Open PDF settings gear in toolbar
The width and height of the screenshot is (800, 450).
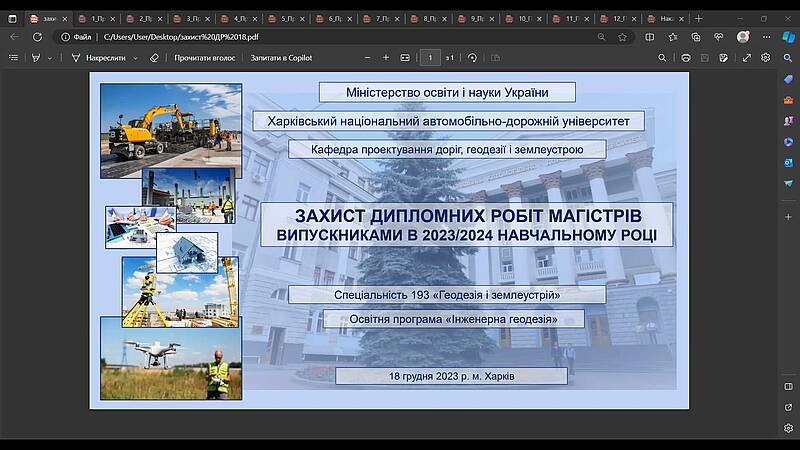click(x=765, y=58)
